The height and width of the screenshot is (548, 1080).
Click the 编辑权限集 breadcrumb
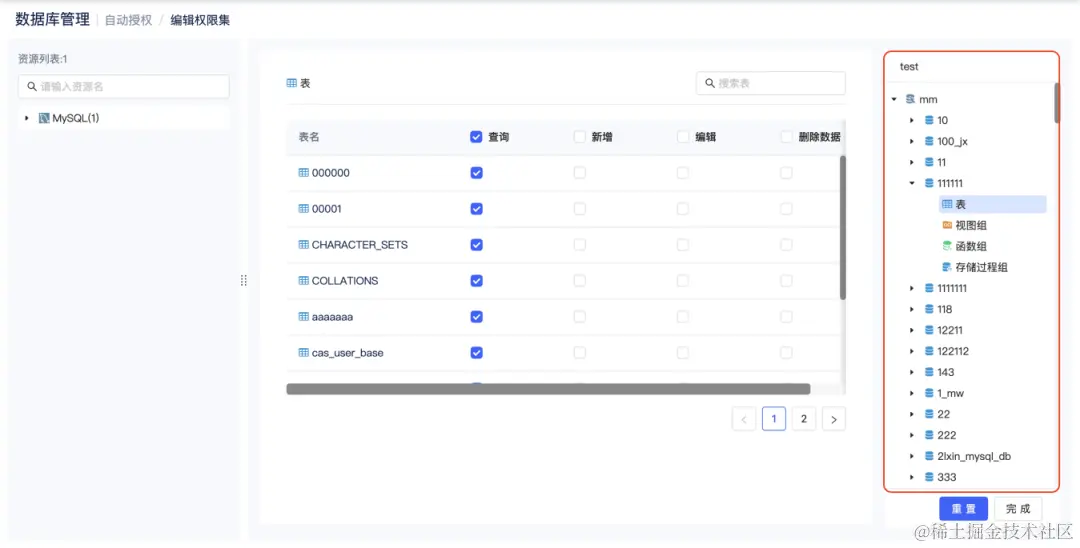(x=200, y=20)
